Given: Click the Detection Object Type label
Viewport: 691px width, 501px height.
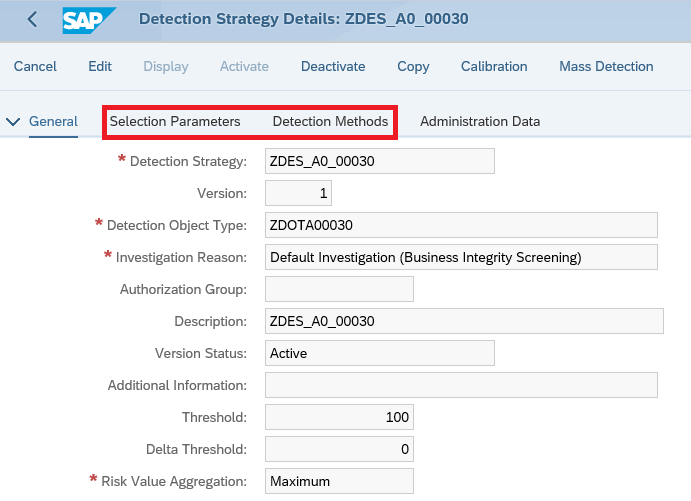Looking at the screenshot, I should (x=177, y=226).
